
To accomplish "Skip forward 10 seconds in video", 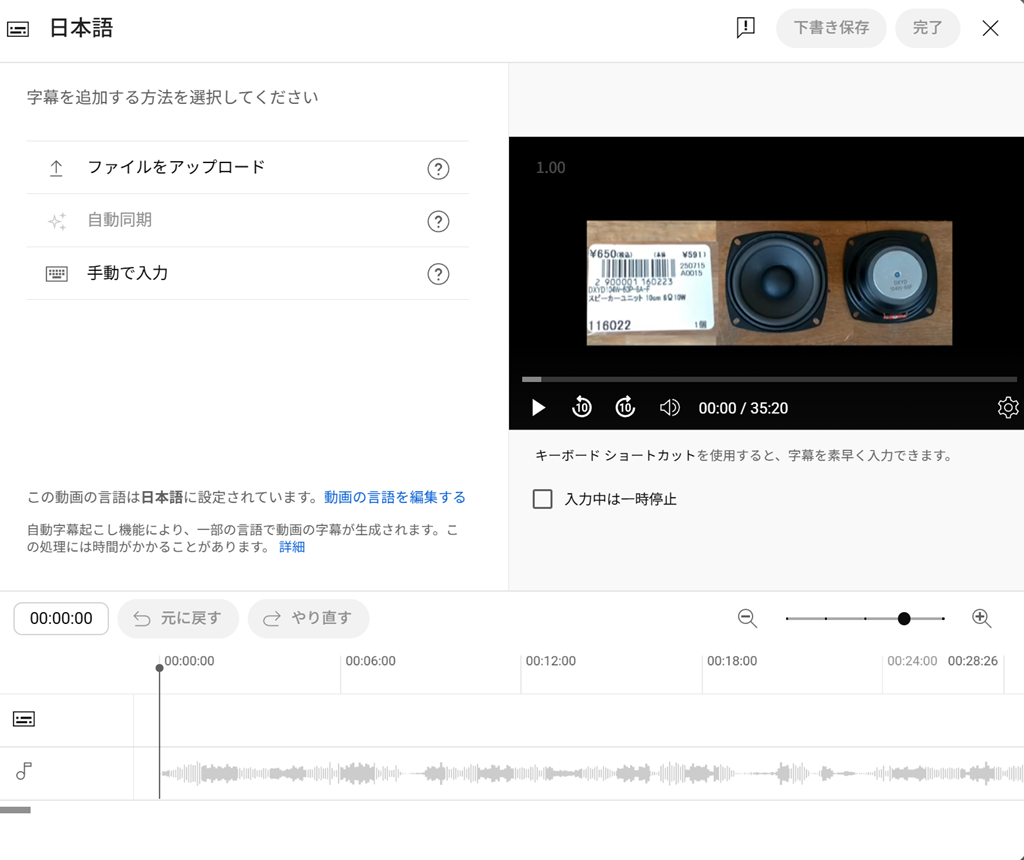I will click(625, 407).
